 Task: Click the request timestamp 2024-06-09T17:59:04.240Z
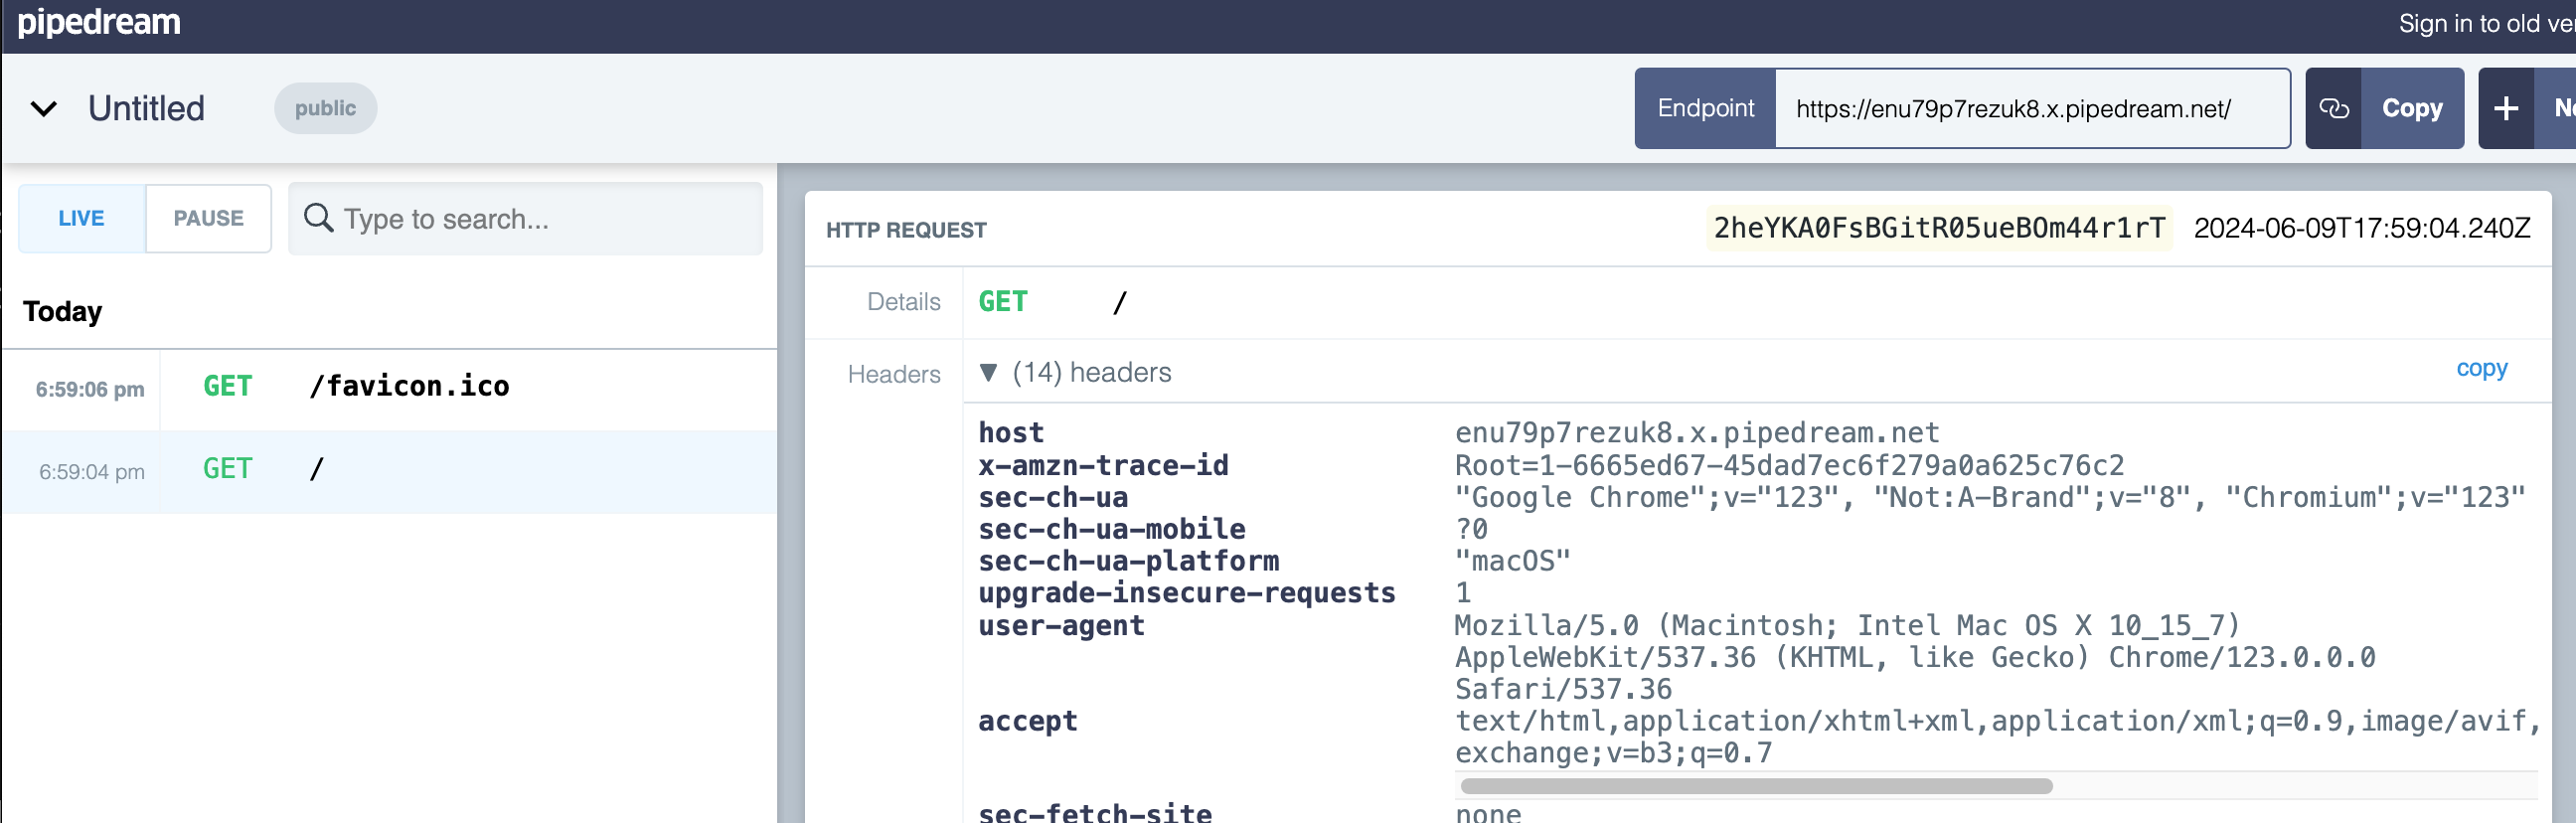click(x=2361, y=228)
